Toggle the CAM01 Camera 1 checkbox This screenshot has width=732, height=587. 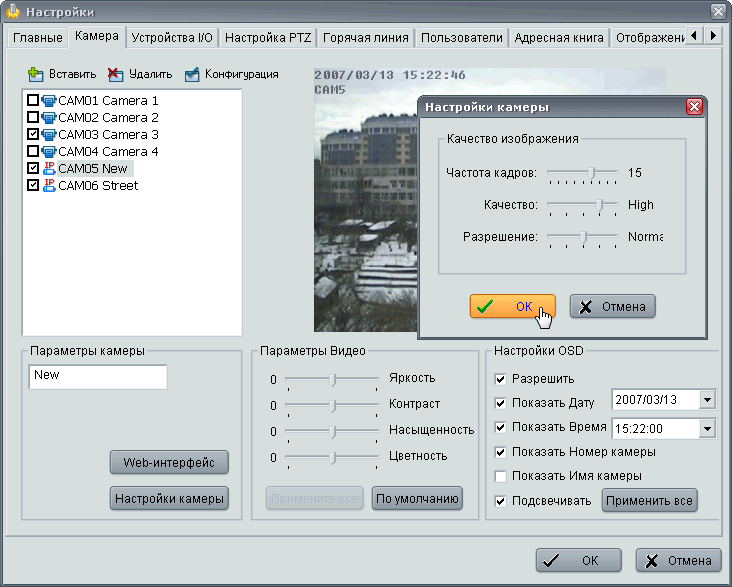point(33,100)
